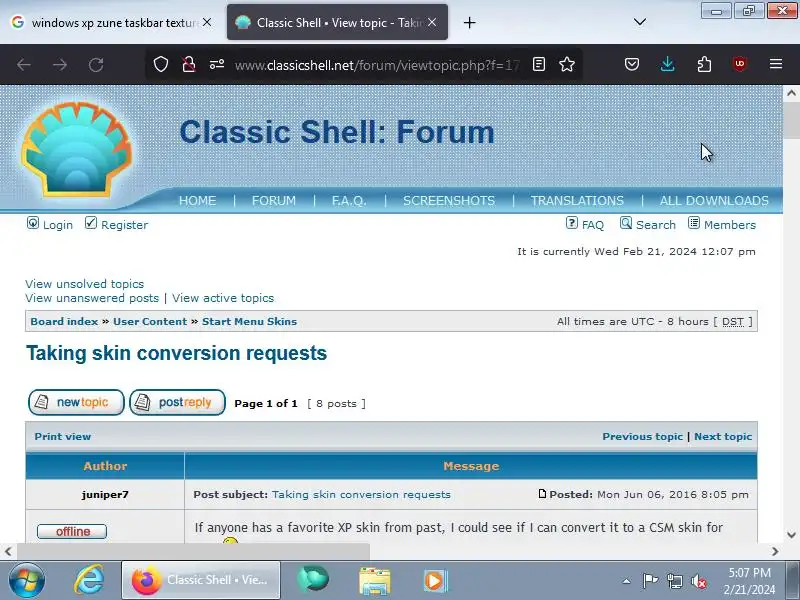The width and height of the screenshot is (800, 600).
Task: Open the post subject link Taking skin conversion requests
Action: [x=361, y=494]
